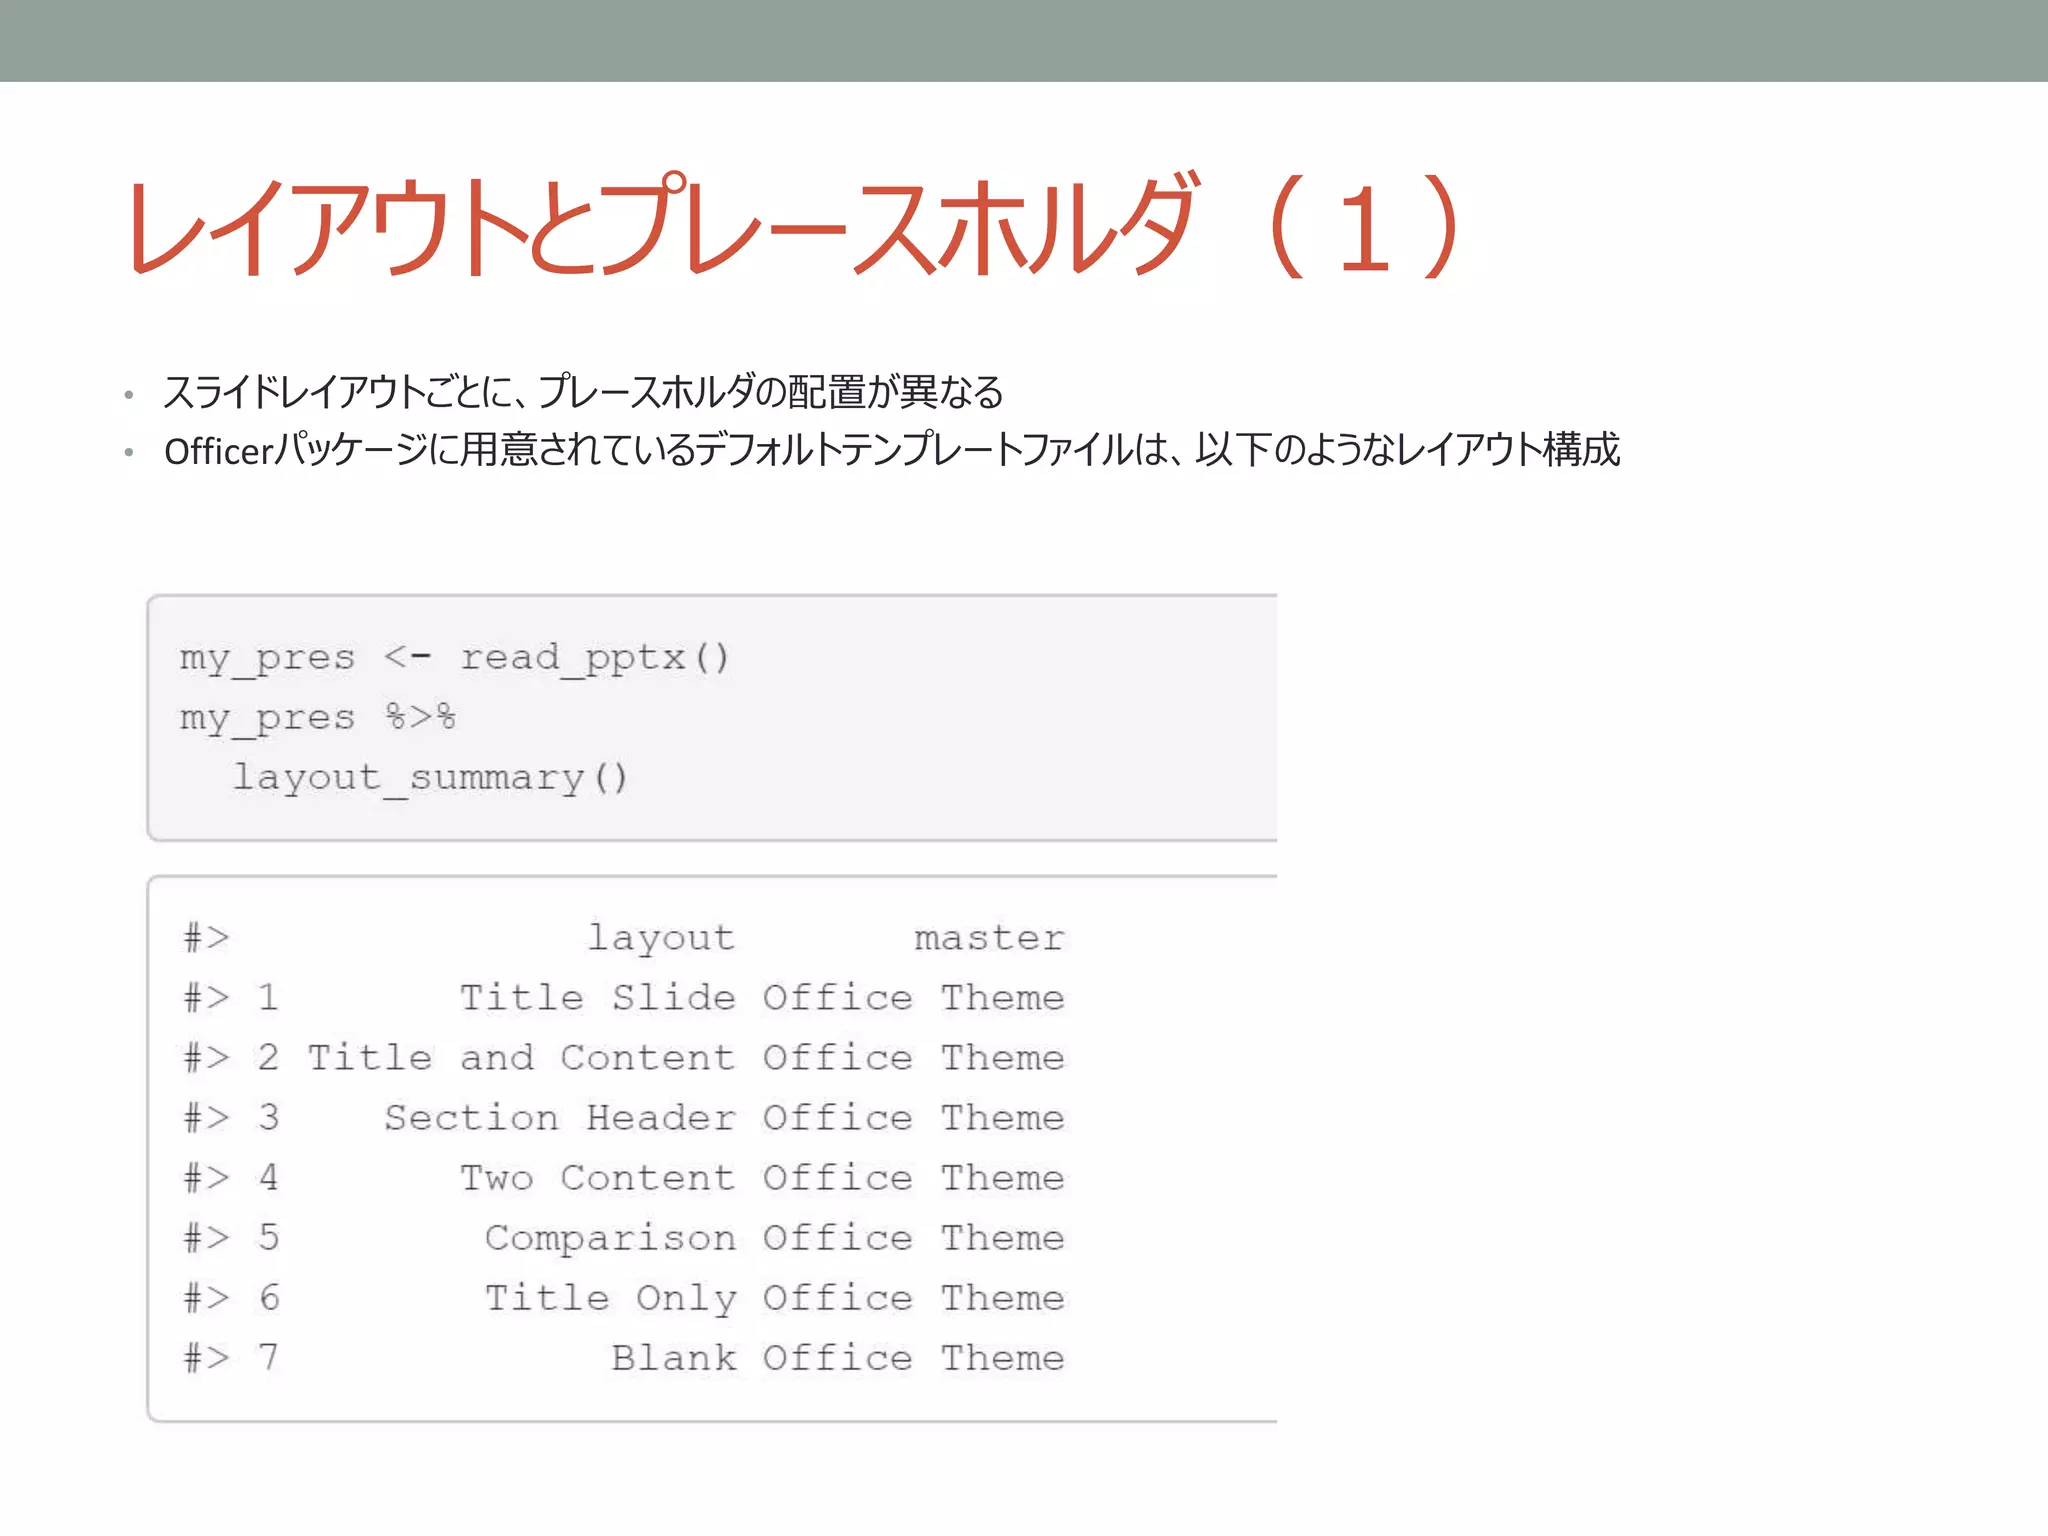Viewport: 2048px width, 1536px height.
Task: Click the read_pptx() code line
Action: (x=455, y=658)
